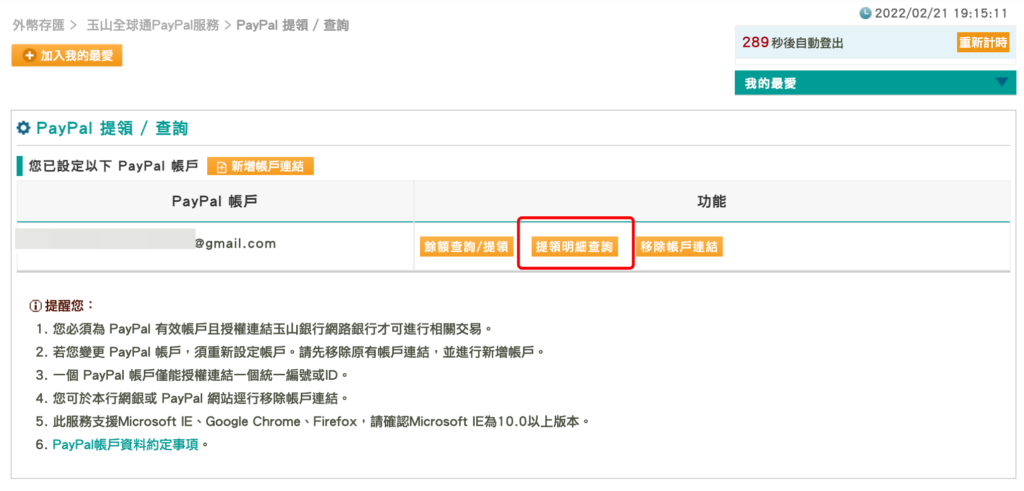The width and height of the screenshot is (1024, 491).
Task: Open 新增帳戶連結 to add an account
Action: point(261,166)
